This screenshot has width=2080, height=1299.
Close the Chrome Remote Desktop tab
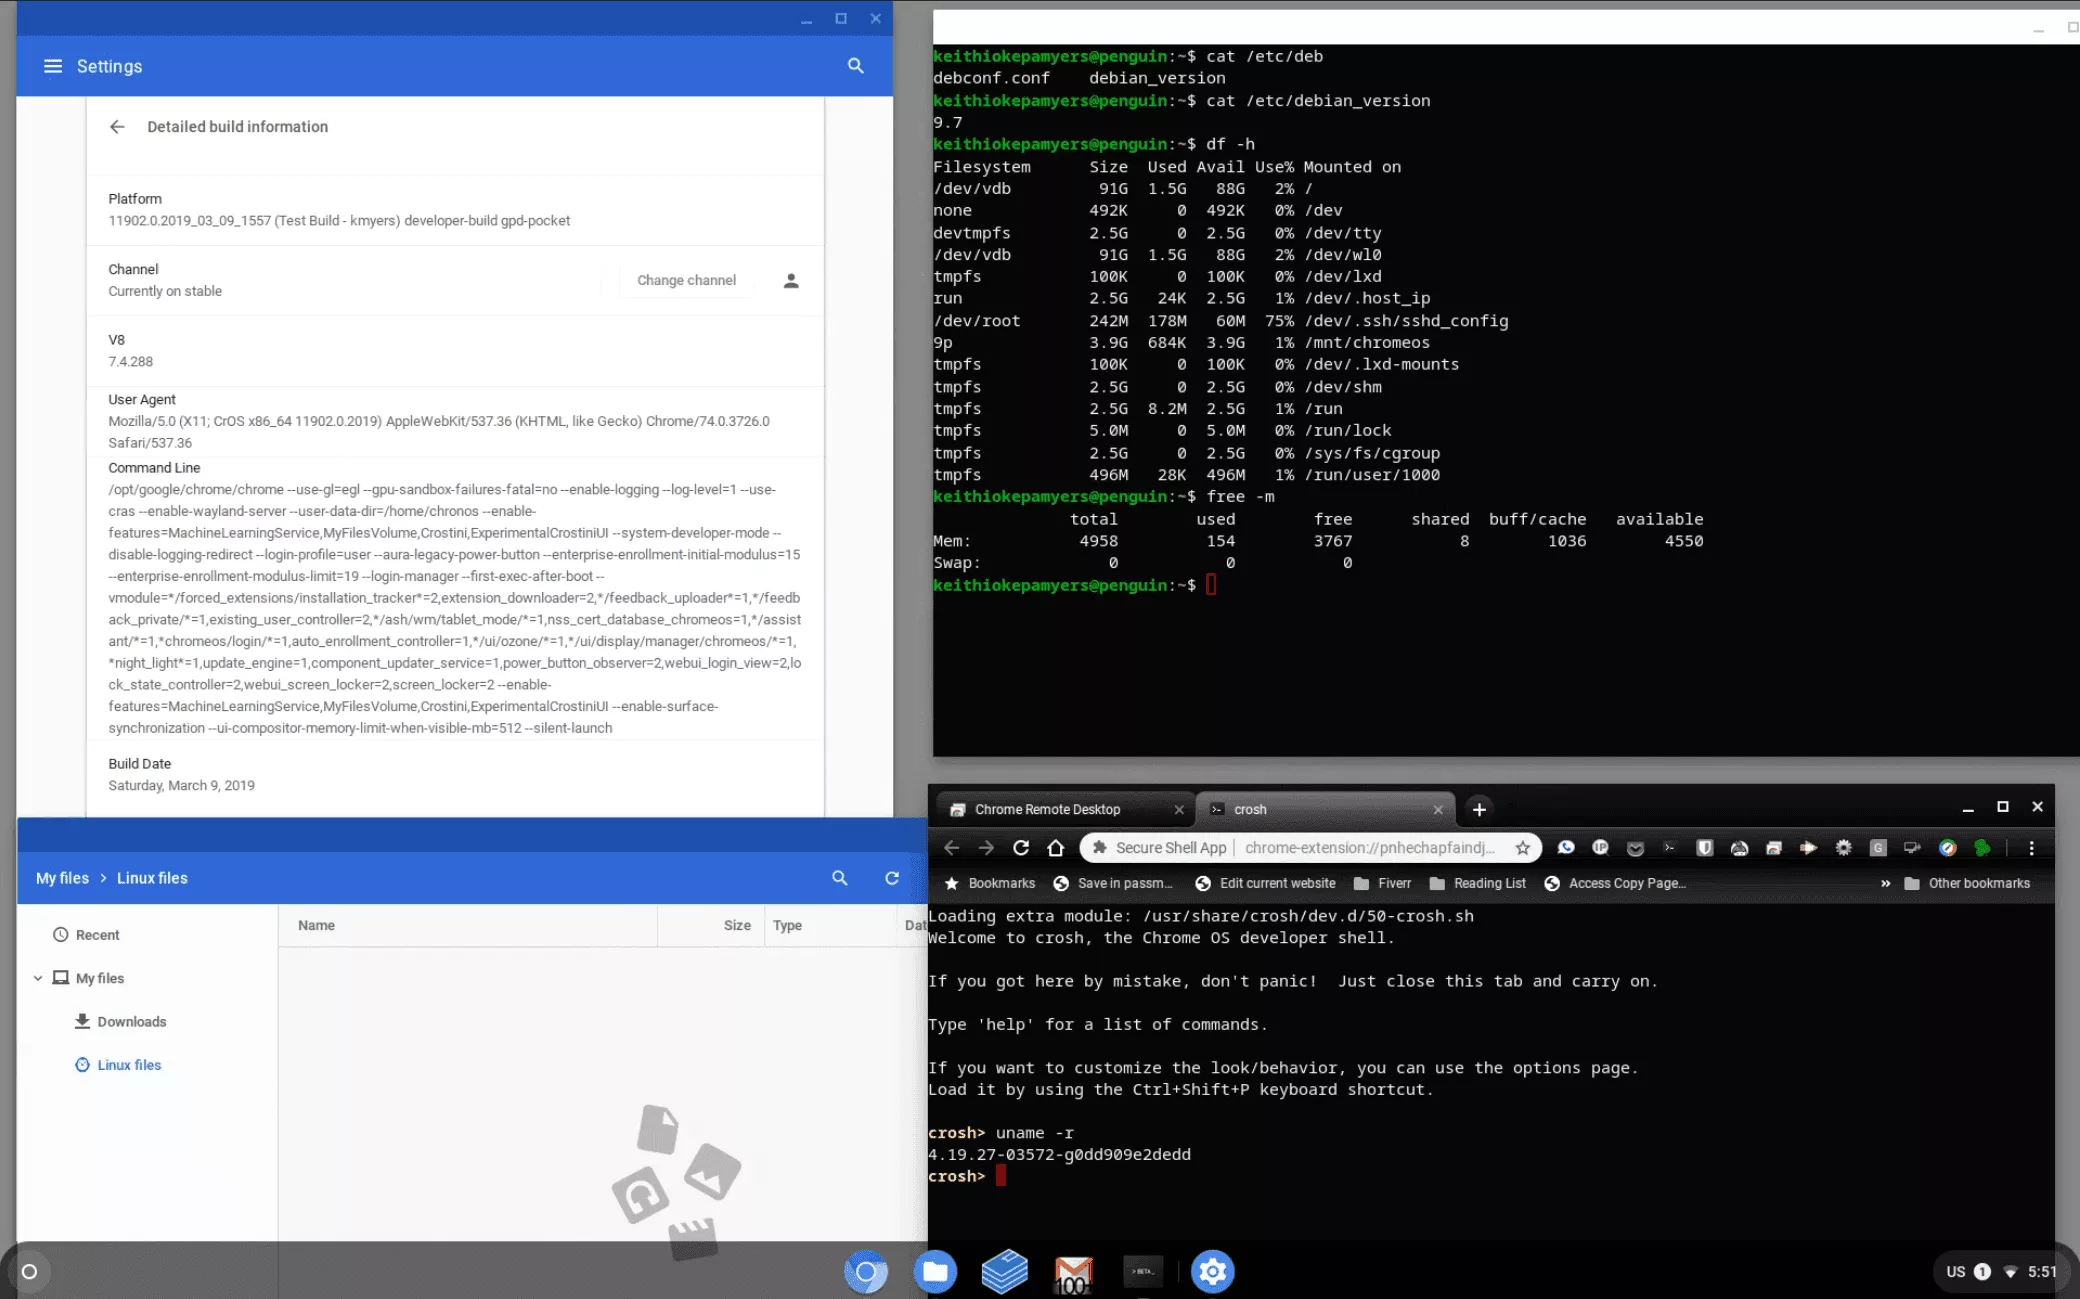pyautogui.click(x=1178, y=810)
